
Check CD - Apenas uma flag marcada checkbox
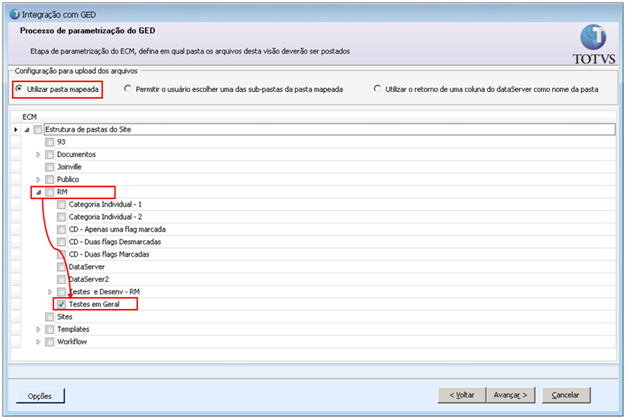[61, 229]
